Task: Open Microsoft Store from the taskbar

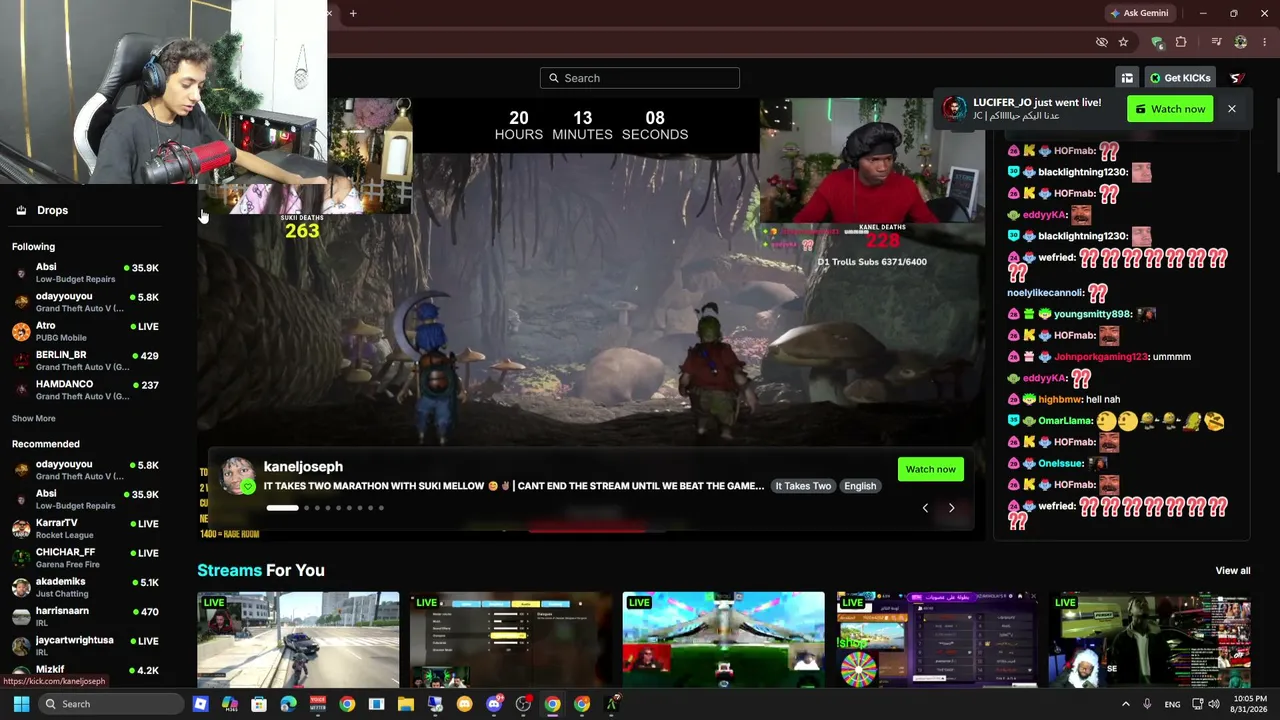Action: coord(259,704)
